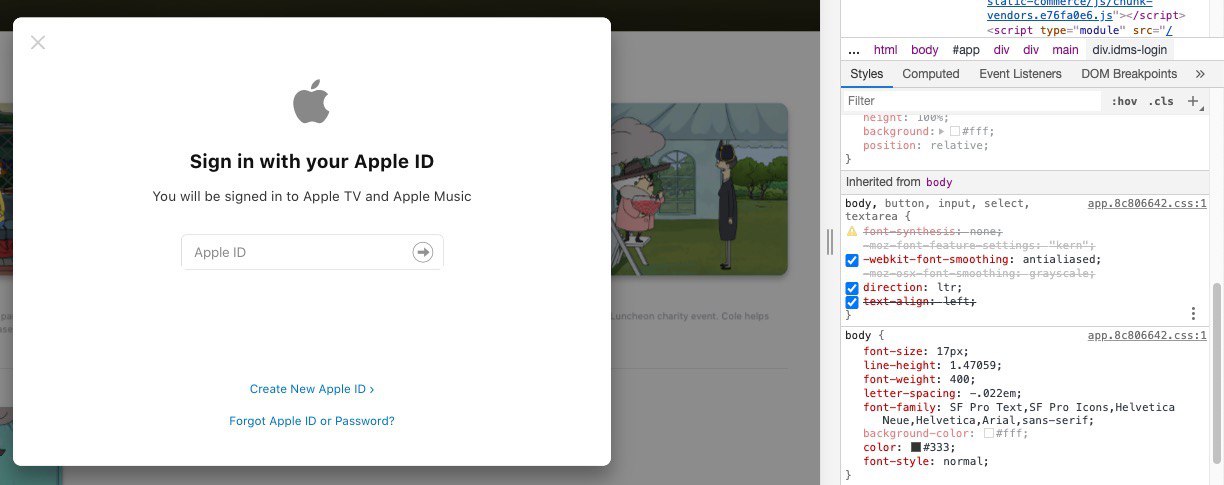Viewport: 1224px width, 485px height.
Task: Click the body link in Inherited from
Action: tap(939, 182)
